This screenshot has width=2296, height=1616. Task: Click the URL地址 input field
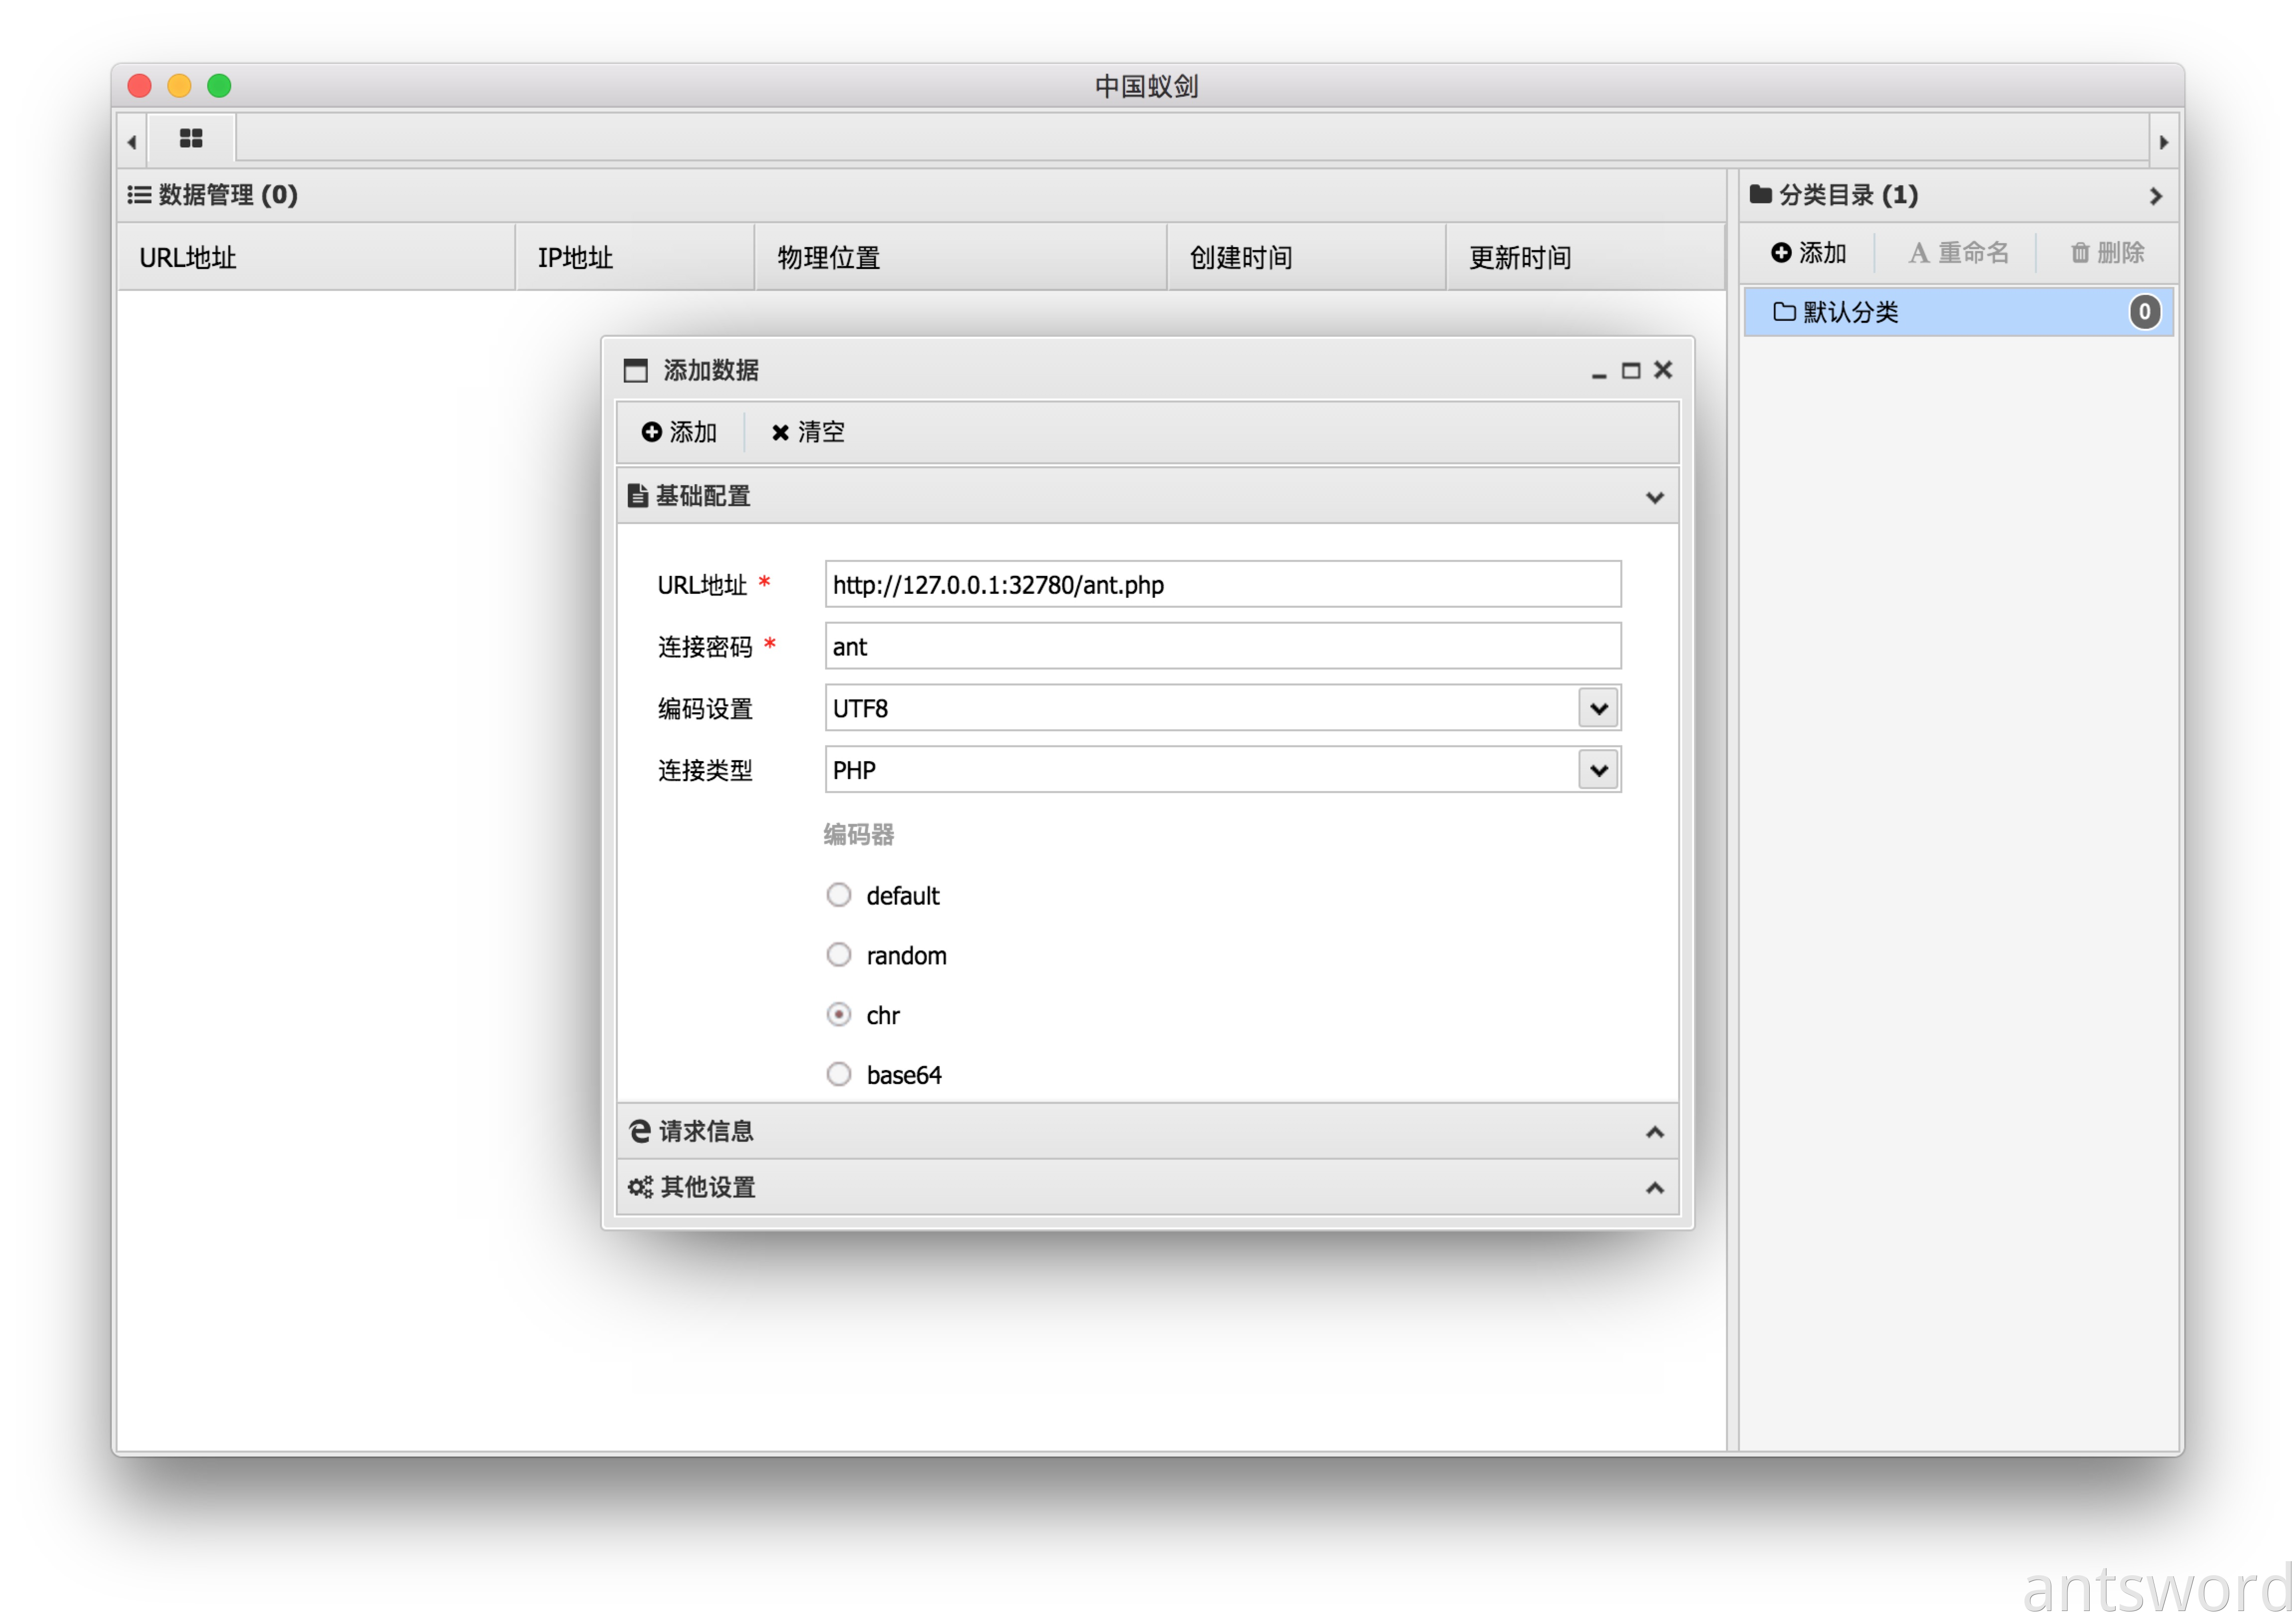(x=1222, y=584)
